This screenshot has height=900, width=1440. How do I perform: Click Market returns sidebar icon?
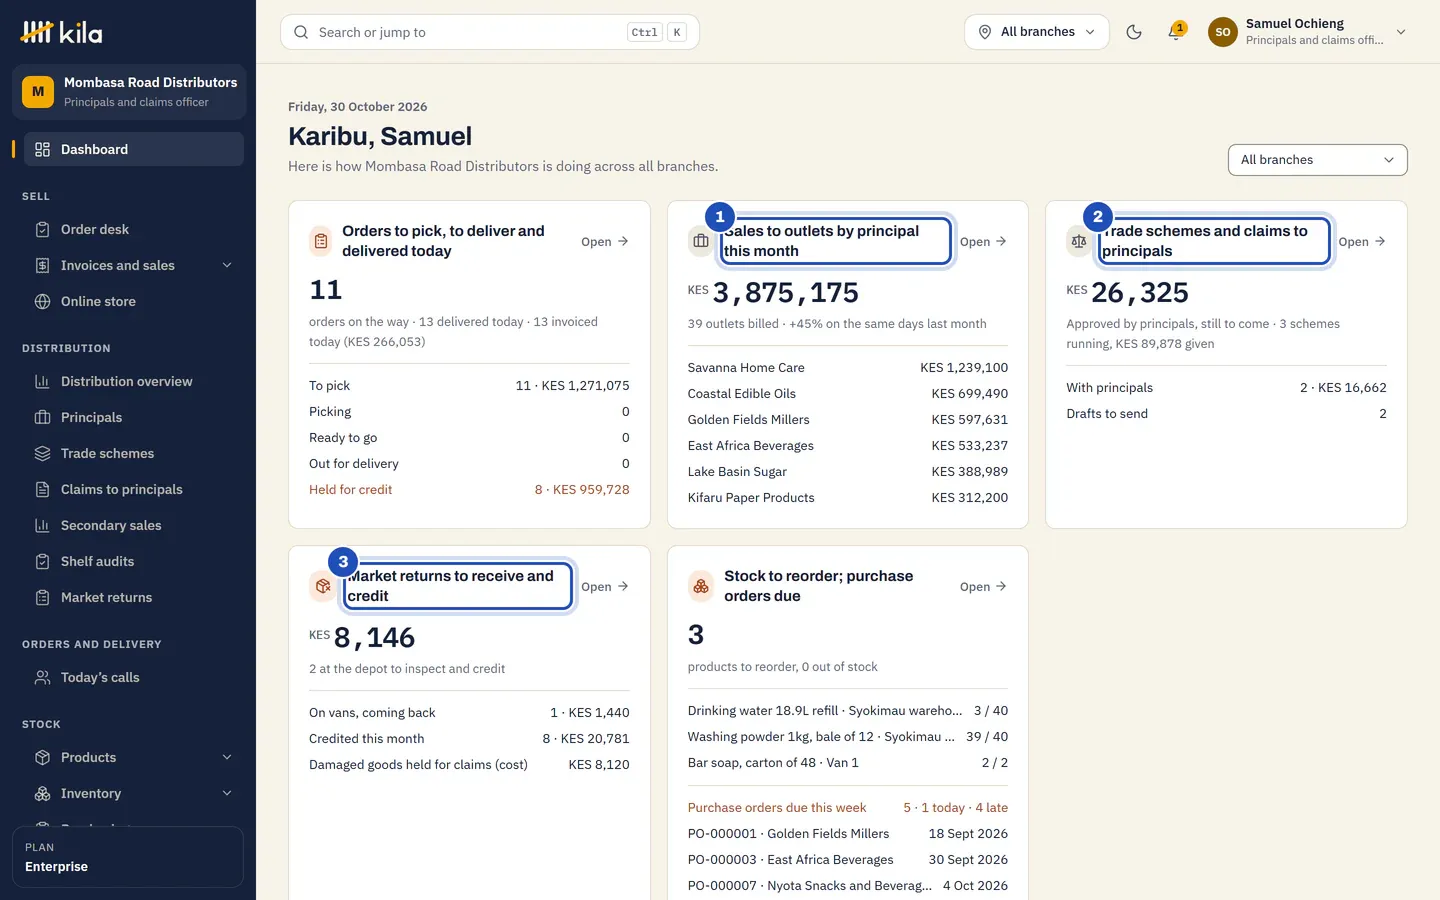(x=42, y=597)
